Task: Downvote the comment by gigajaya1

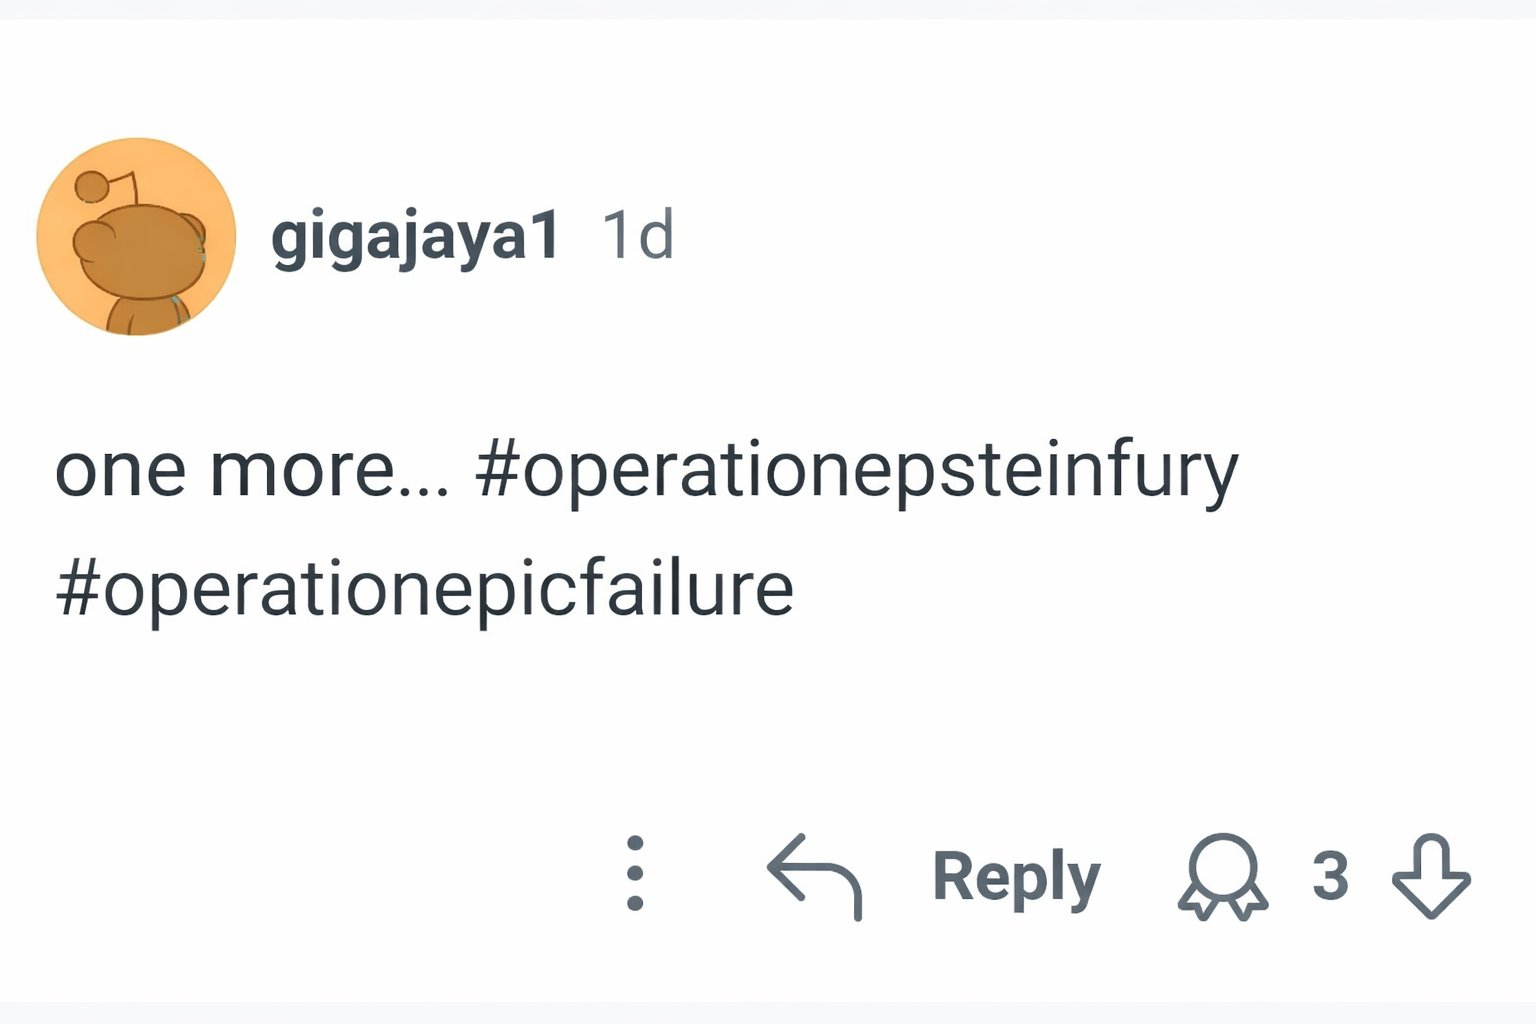Action: pos(1431,875)
